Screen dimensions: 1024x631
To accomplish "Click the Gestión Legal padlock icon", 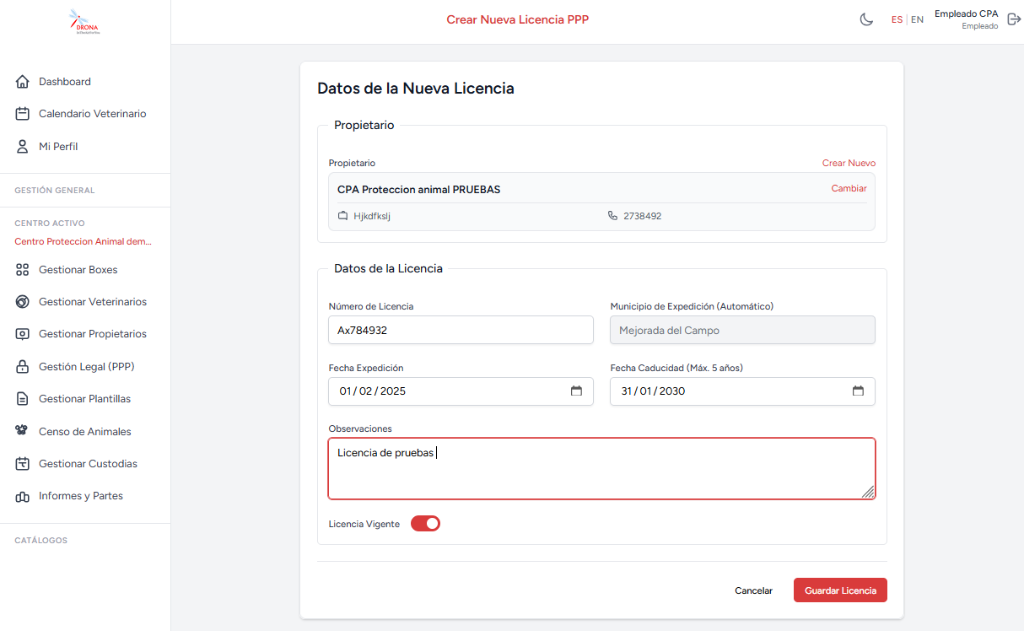I will 22,366.
